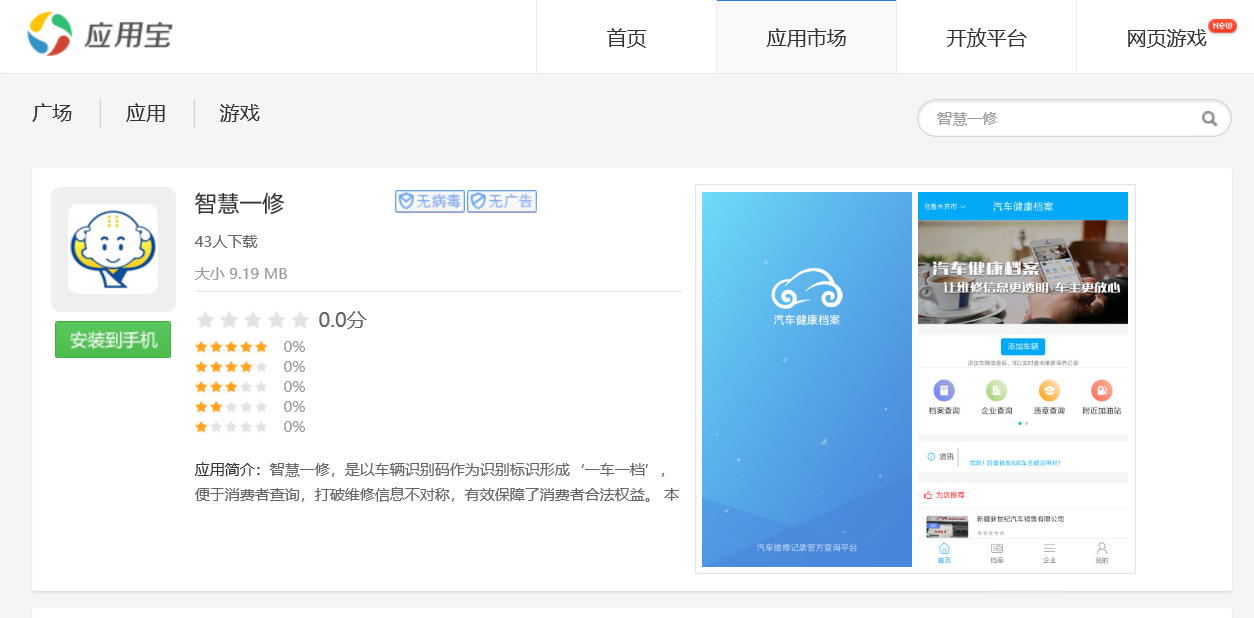
Task: Click the 企业 bottom icon in screenshot
Action: coord(1049,553)
